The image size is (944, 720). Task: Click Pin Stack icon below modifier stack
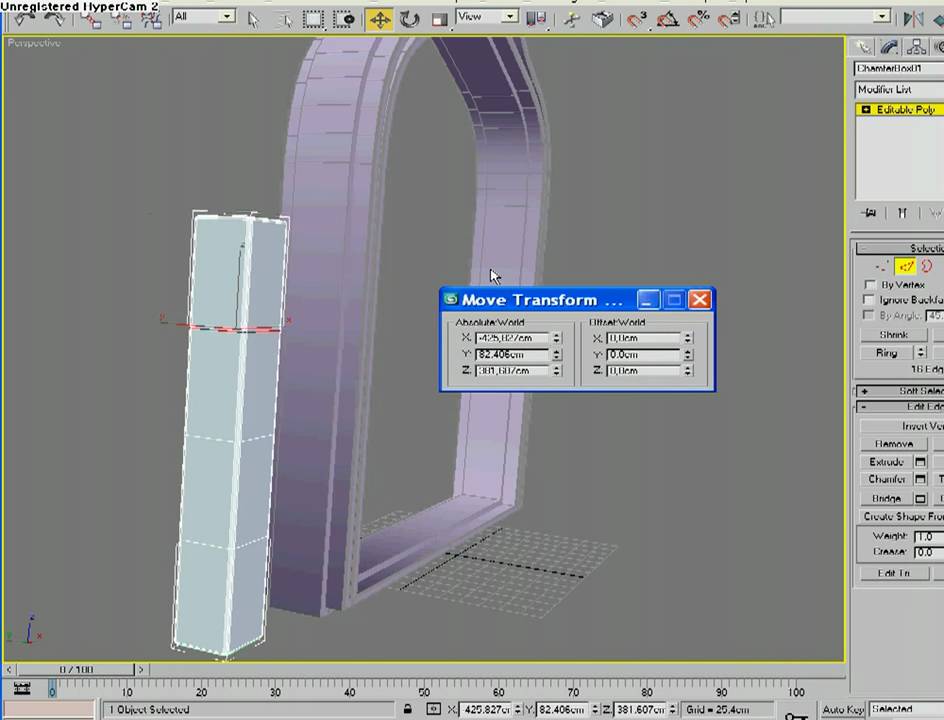[869, 213]
